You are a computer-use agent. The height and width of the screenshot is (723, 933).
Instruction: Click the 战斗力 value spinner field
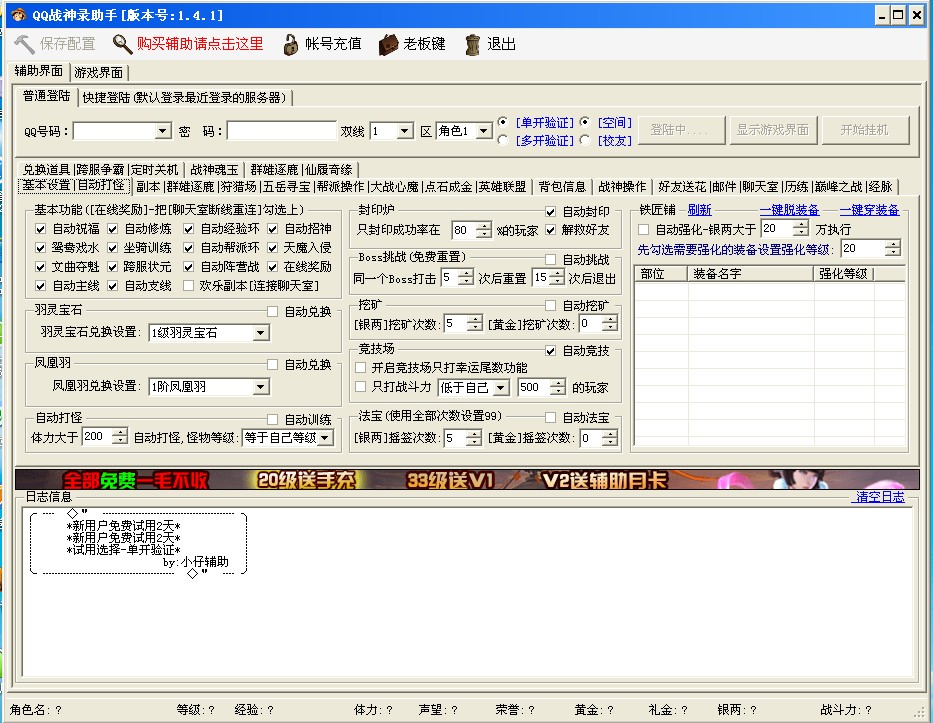(534, 388)
